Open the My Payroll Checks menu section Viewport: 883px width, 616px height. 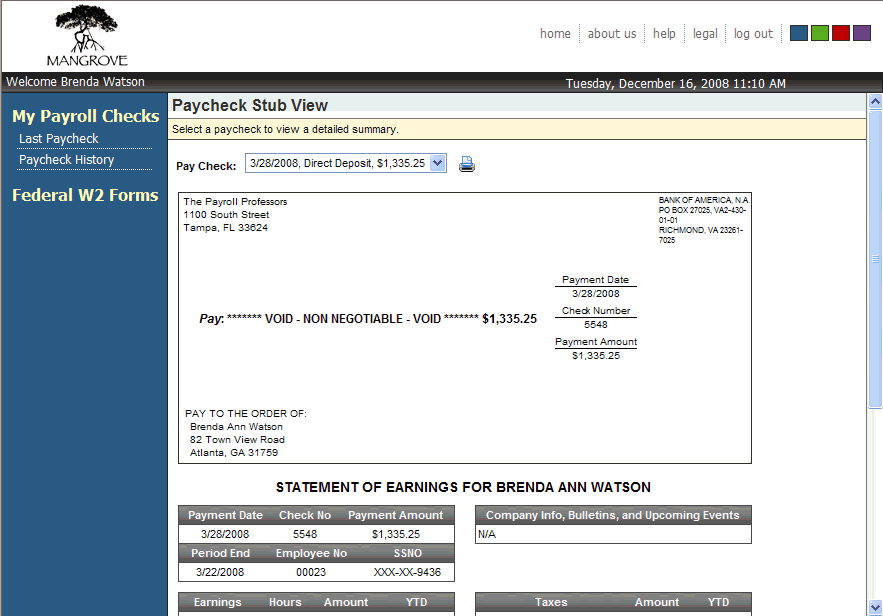click(85, 116)
